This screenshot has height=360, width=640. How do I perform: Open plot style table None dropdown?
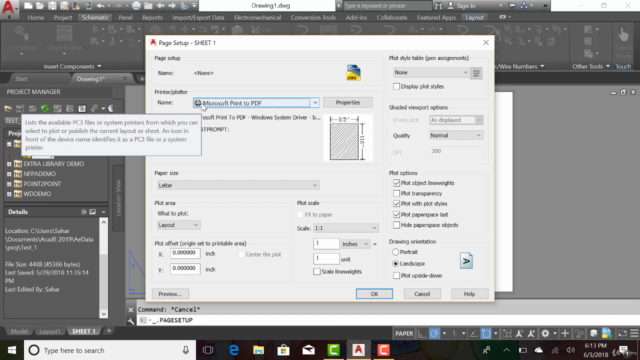tap(431, 72)
